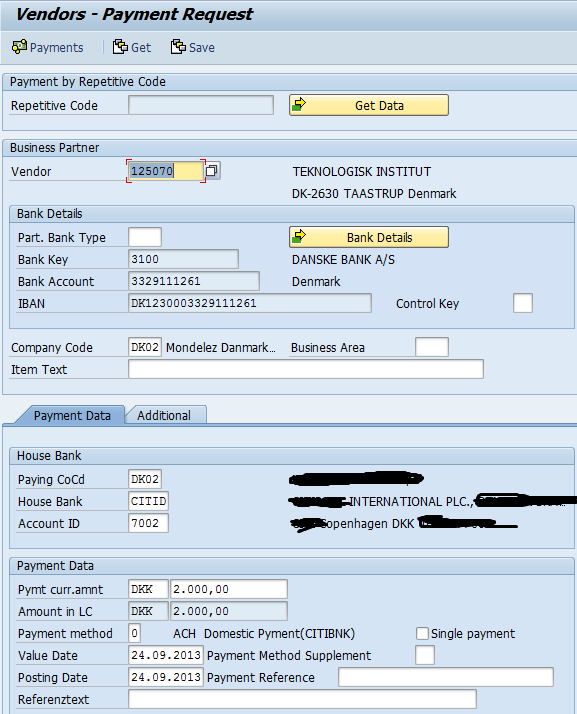Click the Item Text field
This screenshot has height=714, width=577.
(306, 369)
